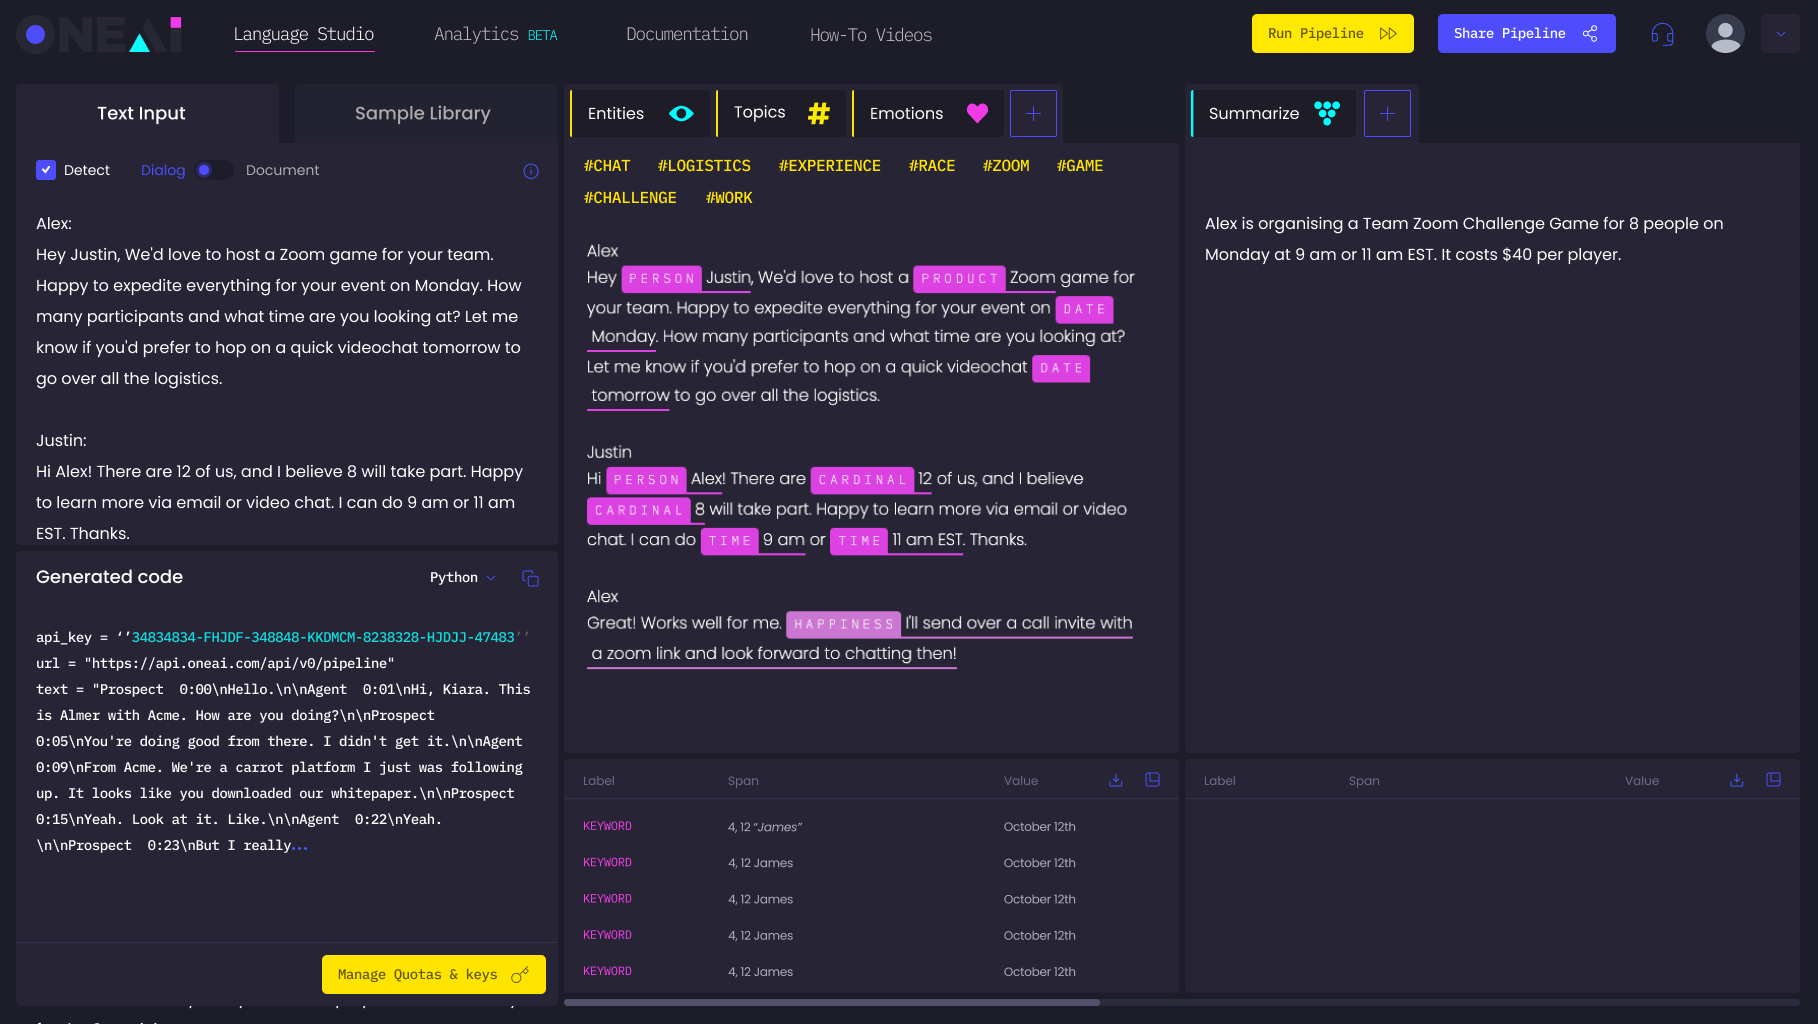
Task: Add a skill after Summarize with plus
Action: tap(1387, 114)
